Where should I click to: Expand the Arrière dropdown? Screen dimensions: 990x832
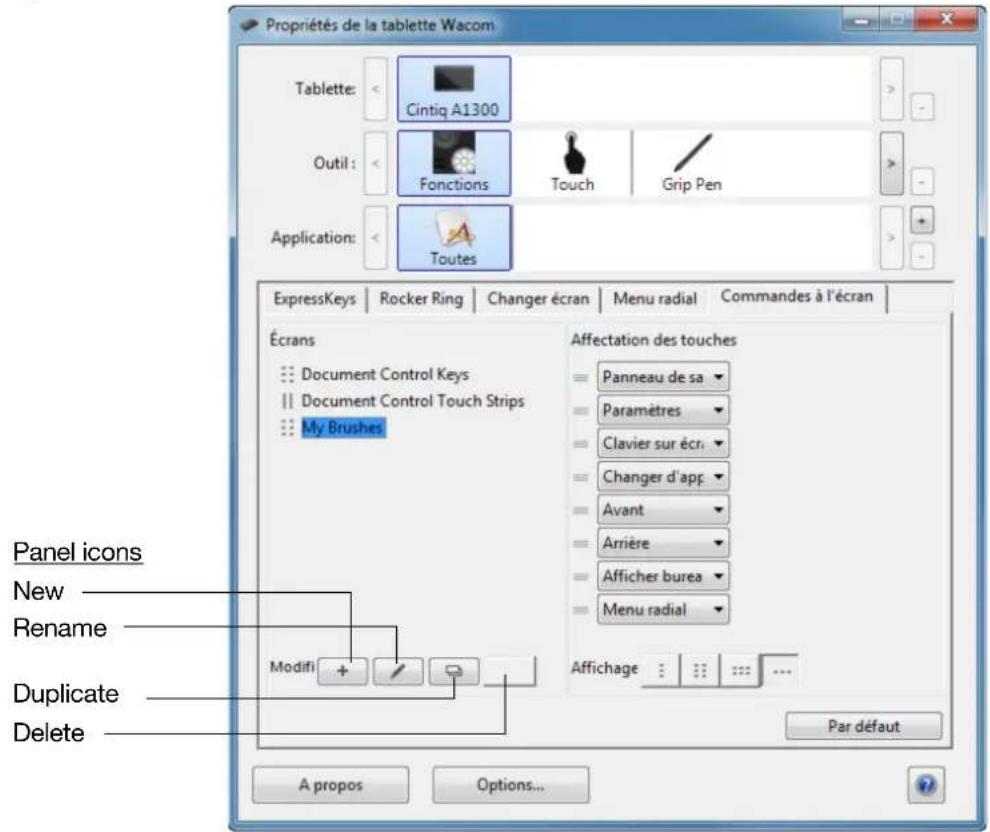click(x=663, y=543)
